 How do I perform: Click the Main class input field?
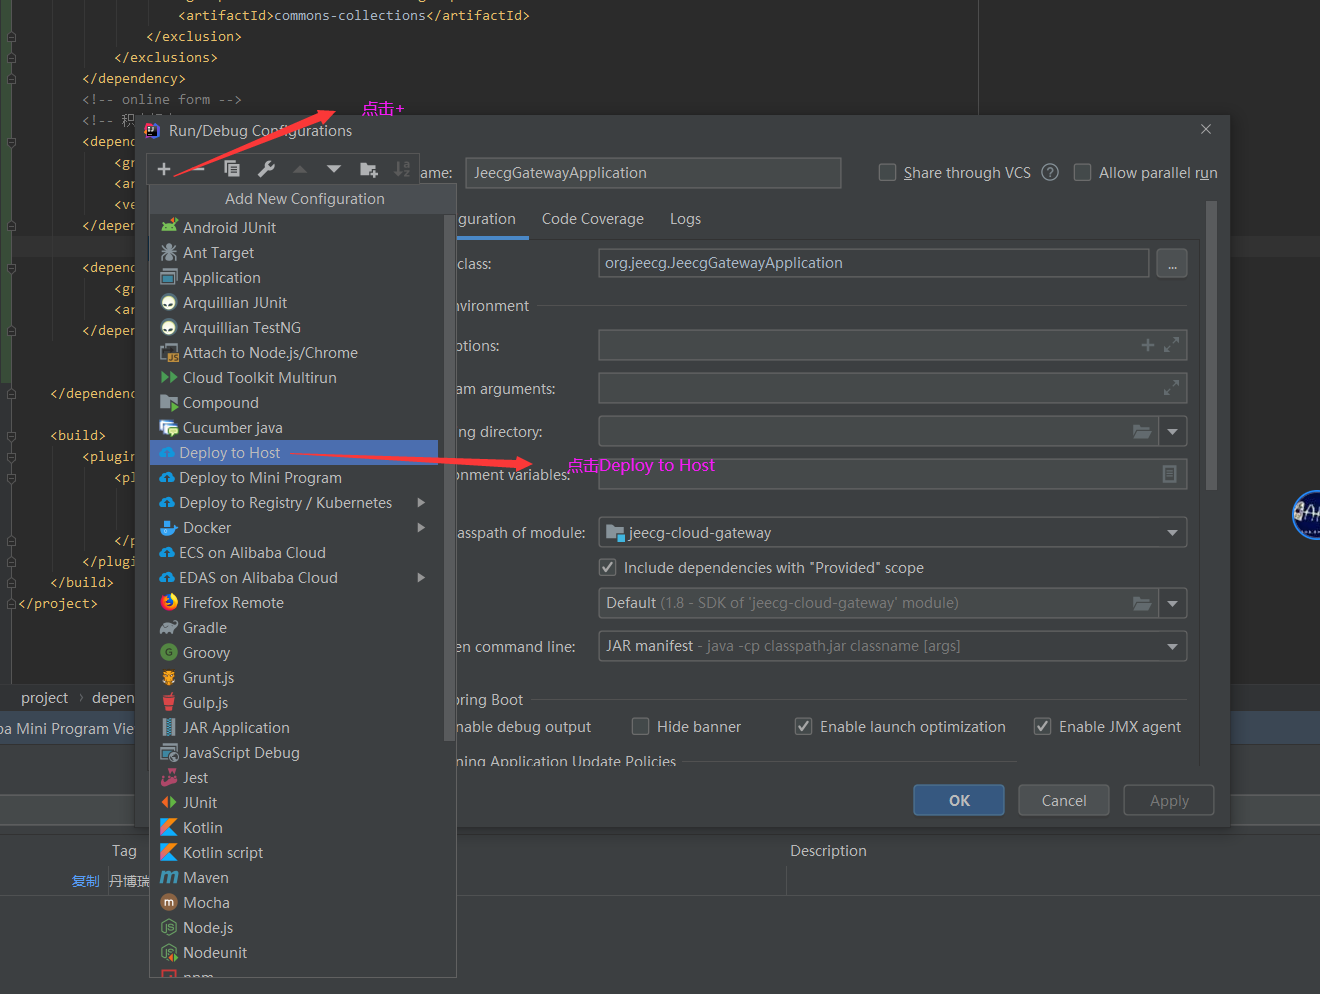coord(874,263)
